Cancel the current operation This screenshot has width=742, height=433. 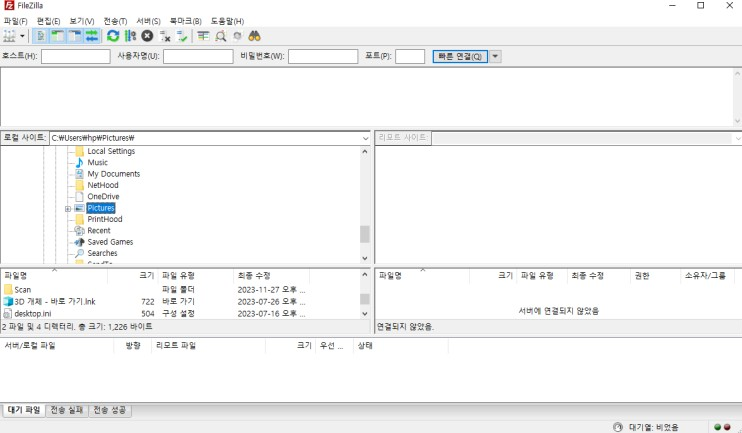tap(147, 36)
